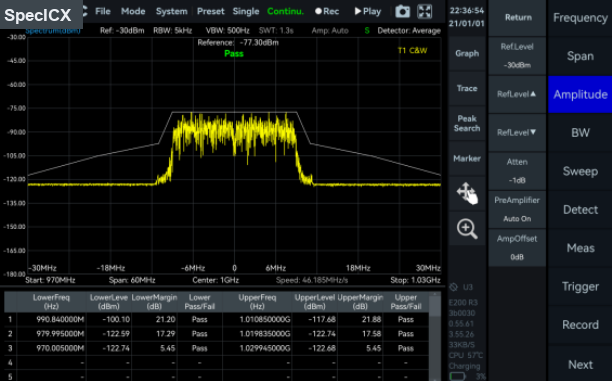Open the Record menu
This screenshot has height=381, width=612.
(x=580, y=325)
